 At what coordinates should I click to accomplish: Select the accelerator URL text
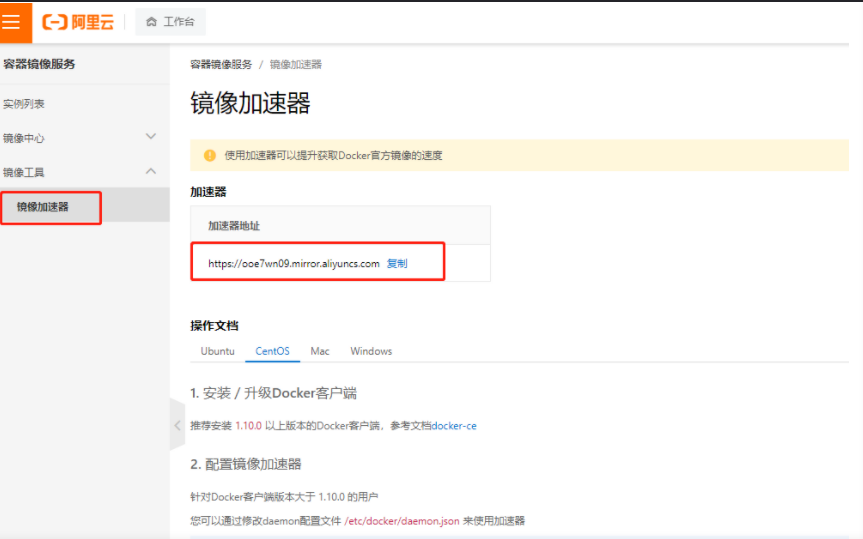(294, 264)
